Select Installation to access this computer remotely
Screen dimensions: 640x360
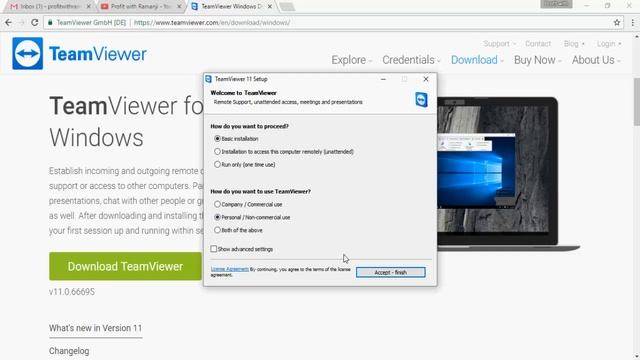coord(284,151)
